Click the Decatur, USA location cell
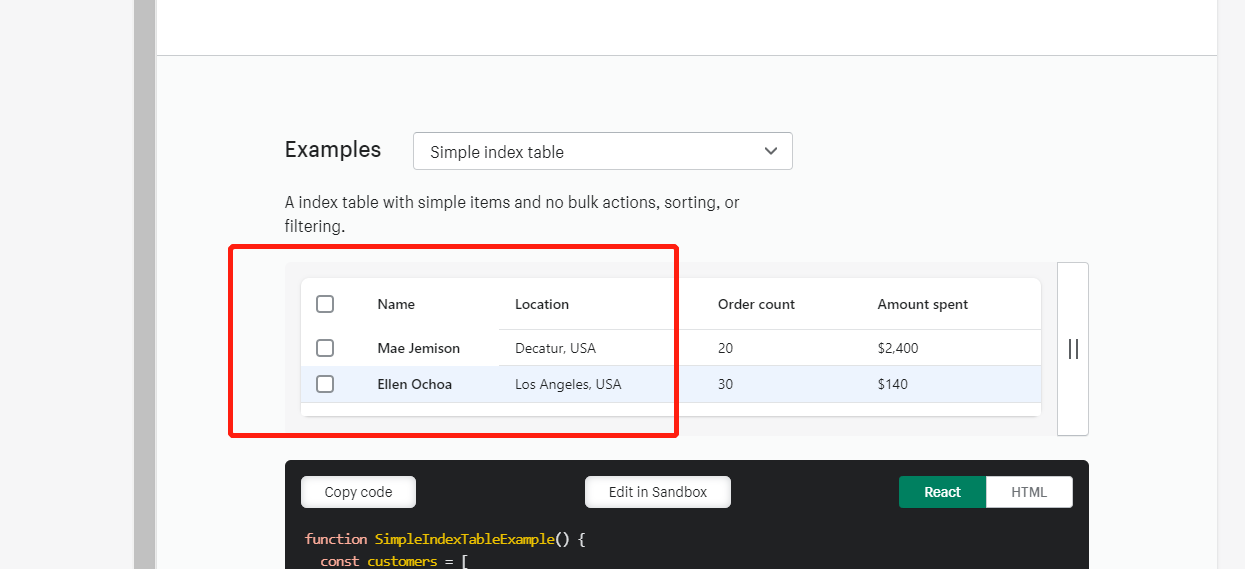The width and height of the screenshot is (1245, 569). tap(555, 348)
